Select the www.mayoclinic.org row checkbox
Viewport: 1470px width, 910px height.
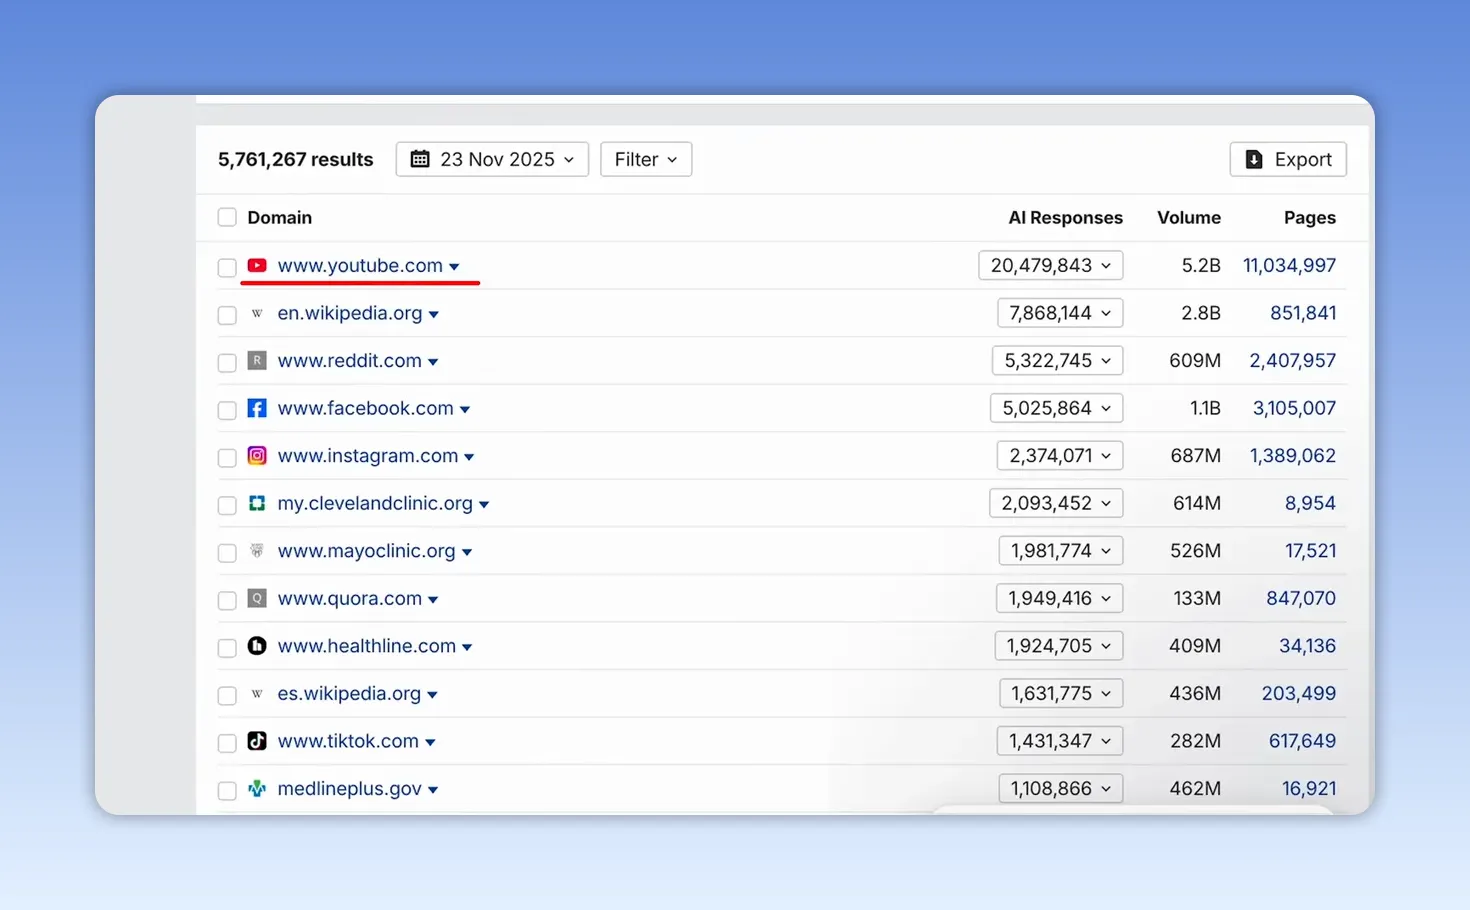point(227,552)
